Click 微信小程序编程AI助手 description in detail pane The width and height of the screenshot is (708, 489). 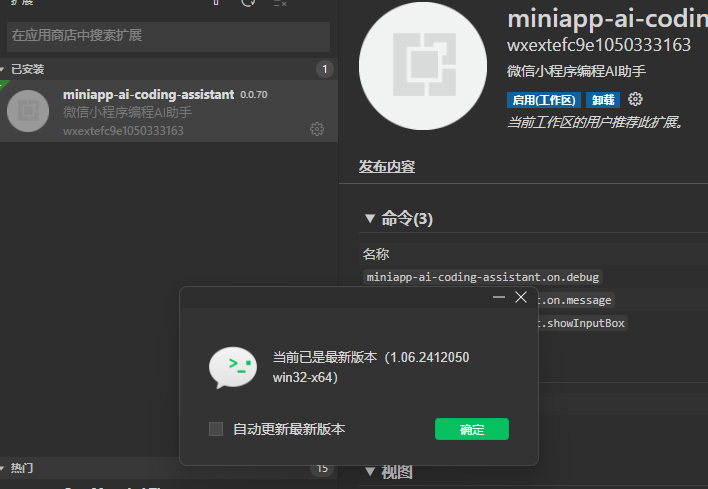pos(576,71)
